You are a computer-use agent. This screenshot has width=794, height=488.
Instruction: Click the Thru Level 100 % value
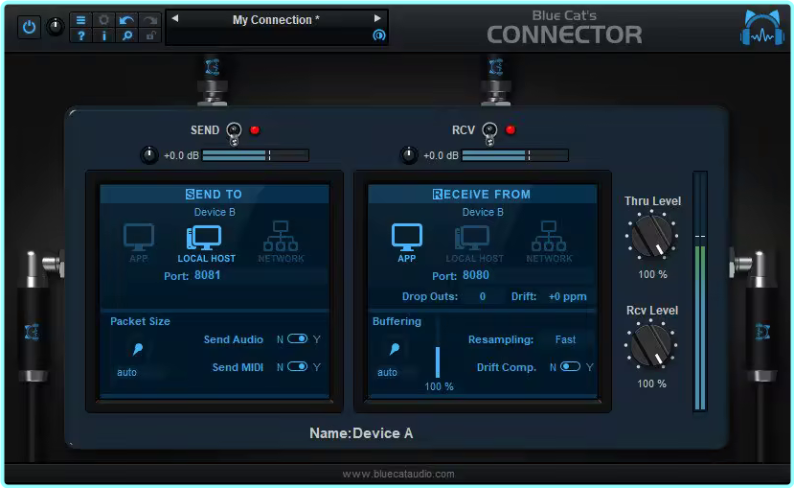tap(652, 274)
